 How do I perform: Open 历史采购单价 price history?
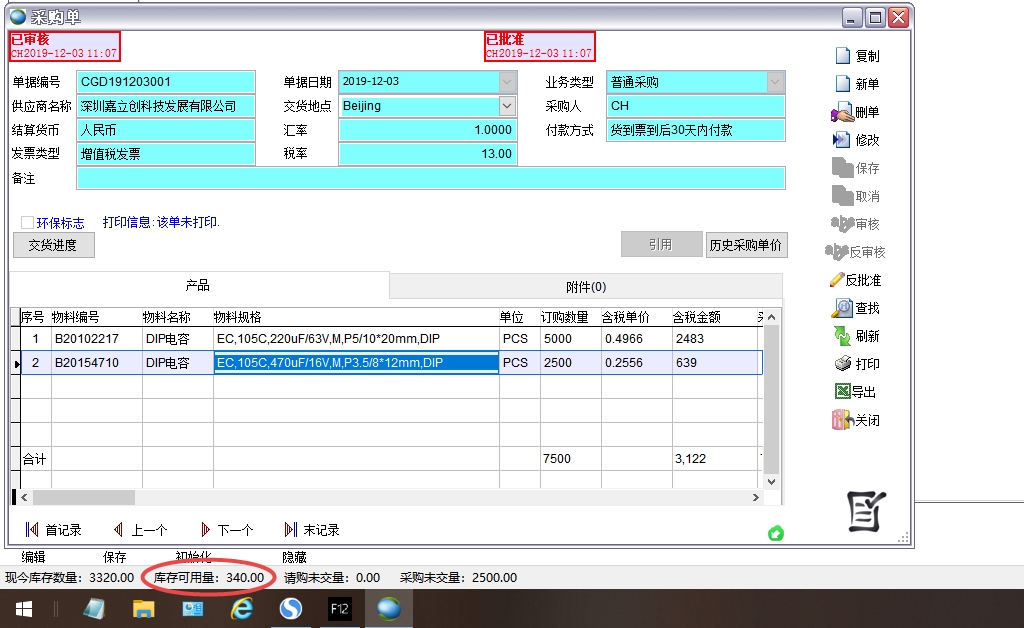point(745,245)
